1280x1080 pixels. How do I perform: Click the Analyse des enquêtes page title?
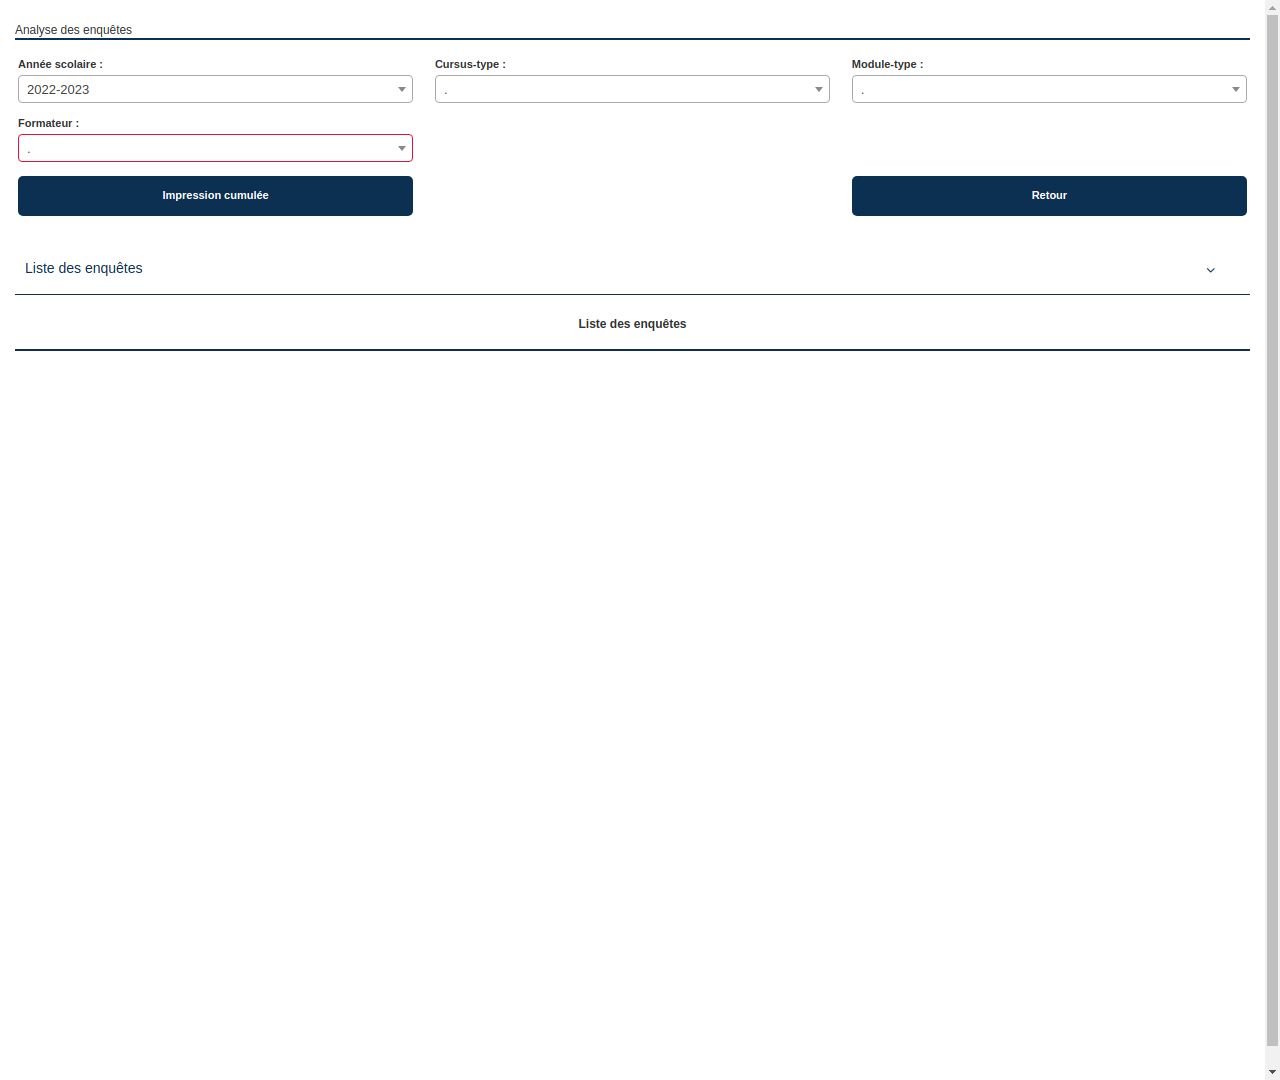(74, 30)
